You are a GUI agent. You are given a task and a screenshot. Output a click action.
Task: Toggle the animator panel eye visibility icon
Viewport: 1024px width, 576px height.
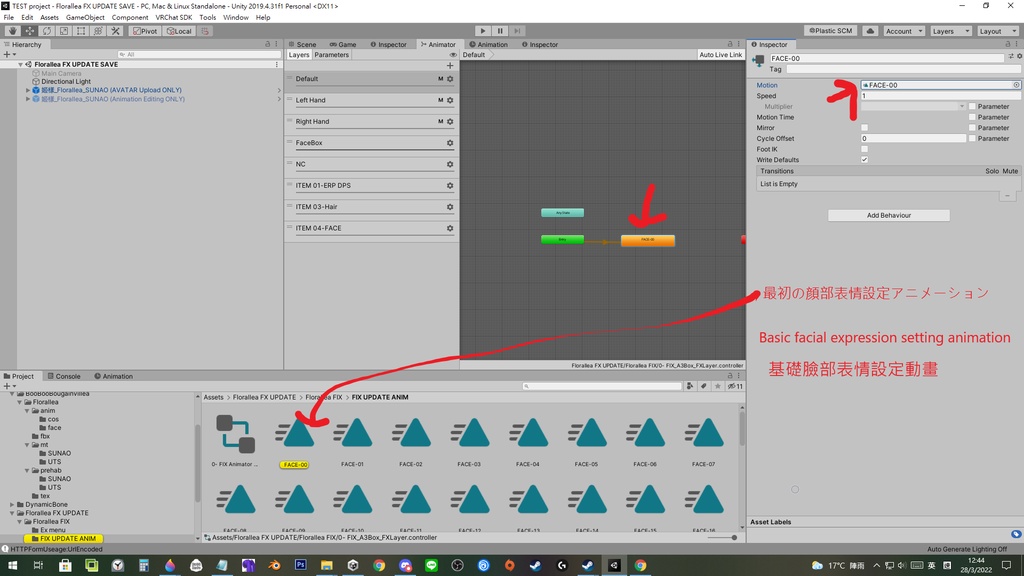(x=453, y=55)
